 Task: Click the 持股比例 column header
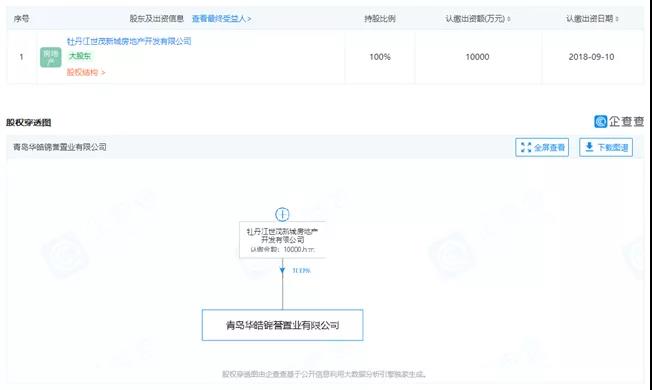(x=380, y=19)
